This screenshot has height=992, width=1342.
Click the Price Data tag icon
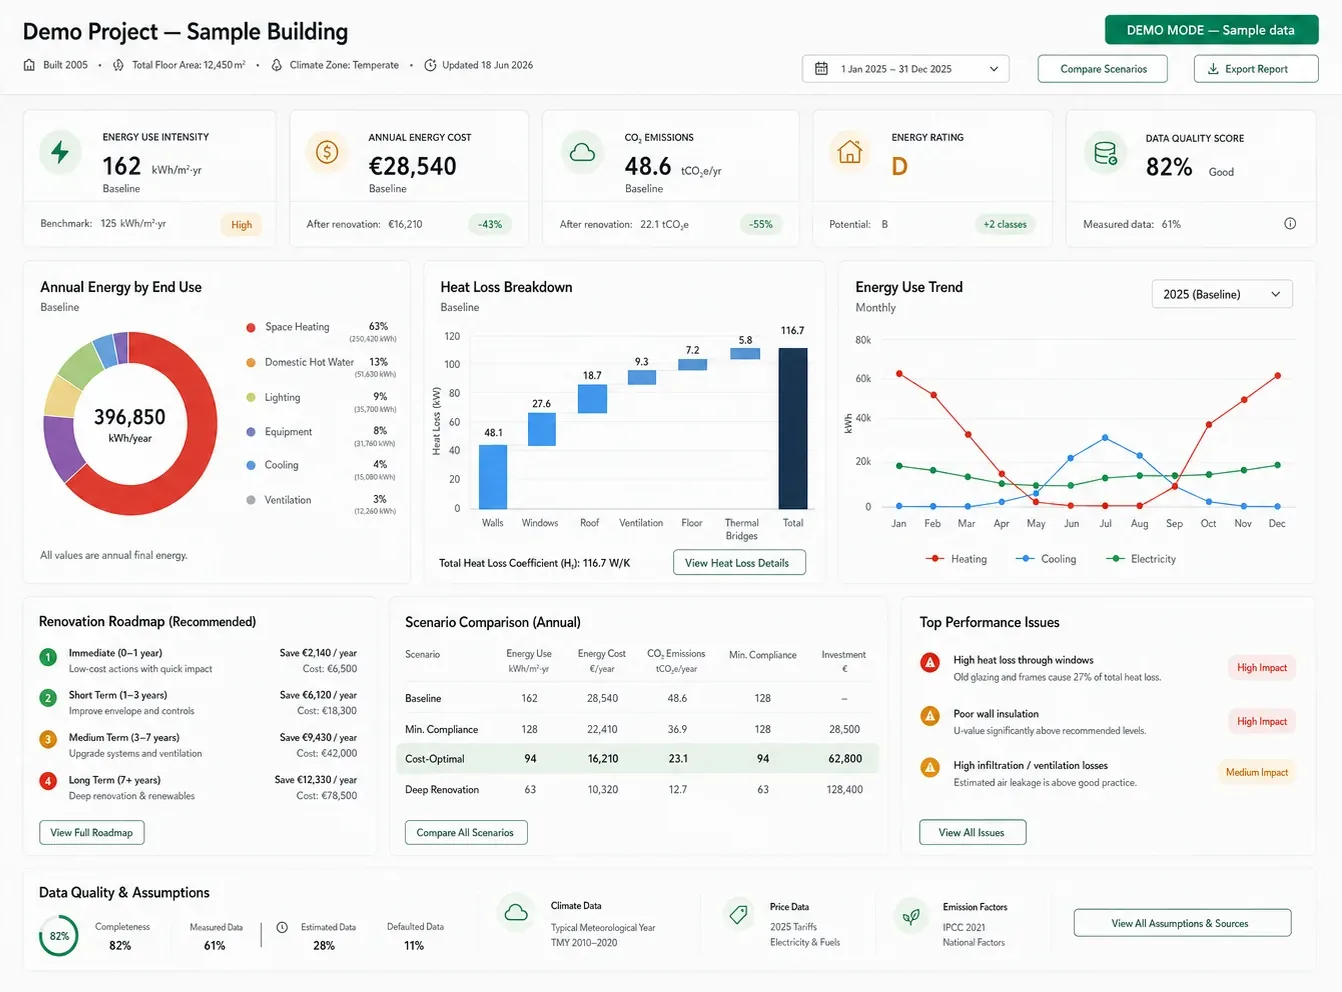739,914
